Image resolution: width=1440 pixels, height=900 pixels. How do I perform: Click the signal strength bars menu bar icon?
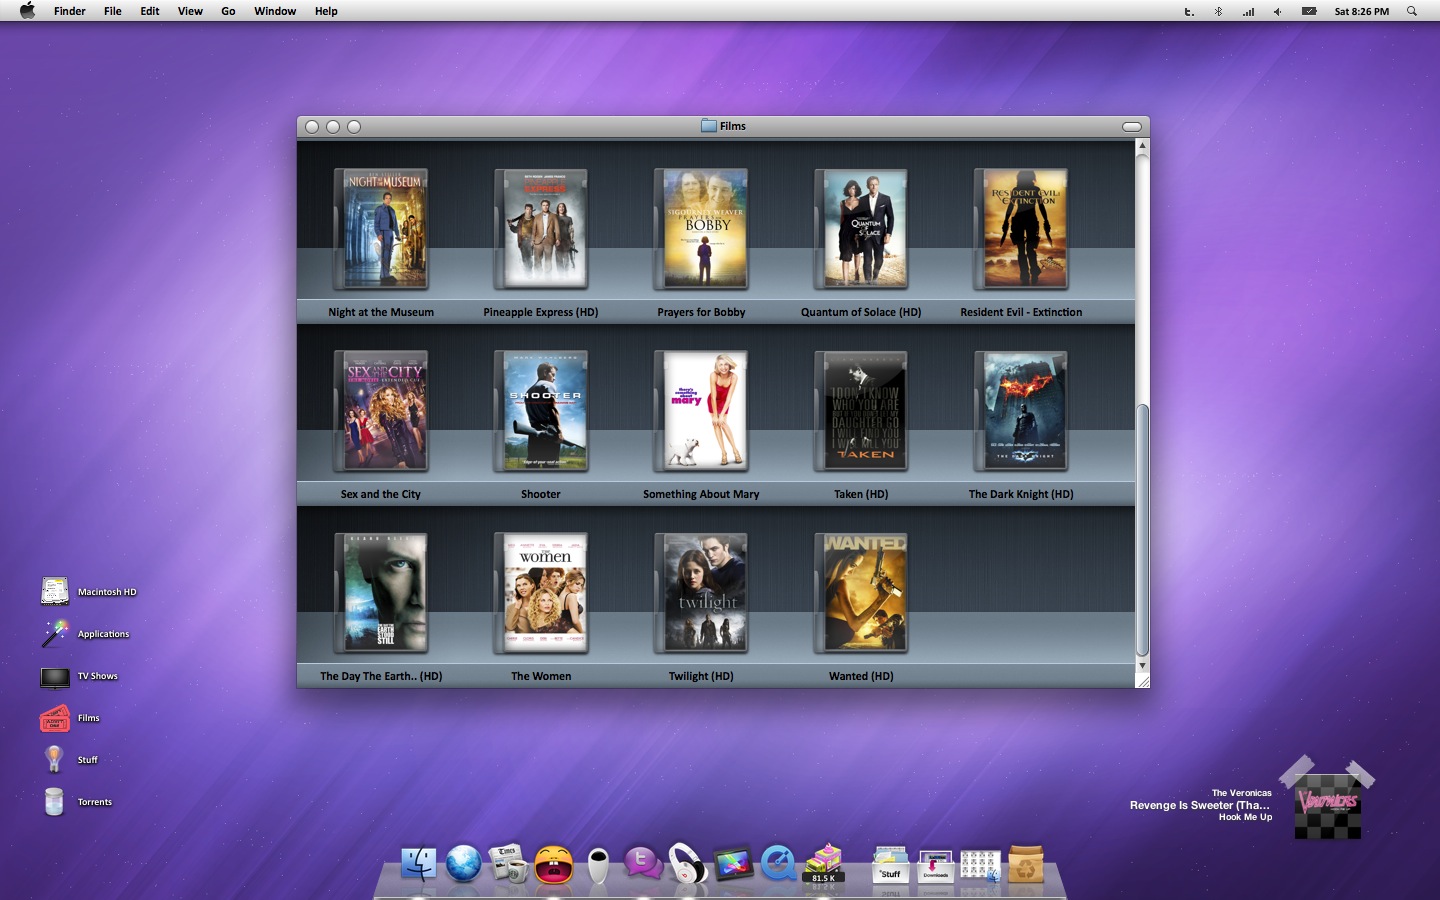(x=1248, y=12)
